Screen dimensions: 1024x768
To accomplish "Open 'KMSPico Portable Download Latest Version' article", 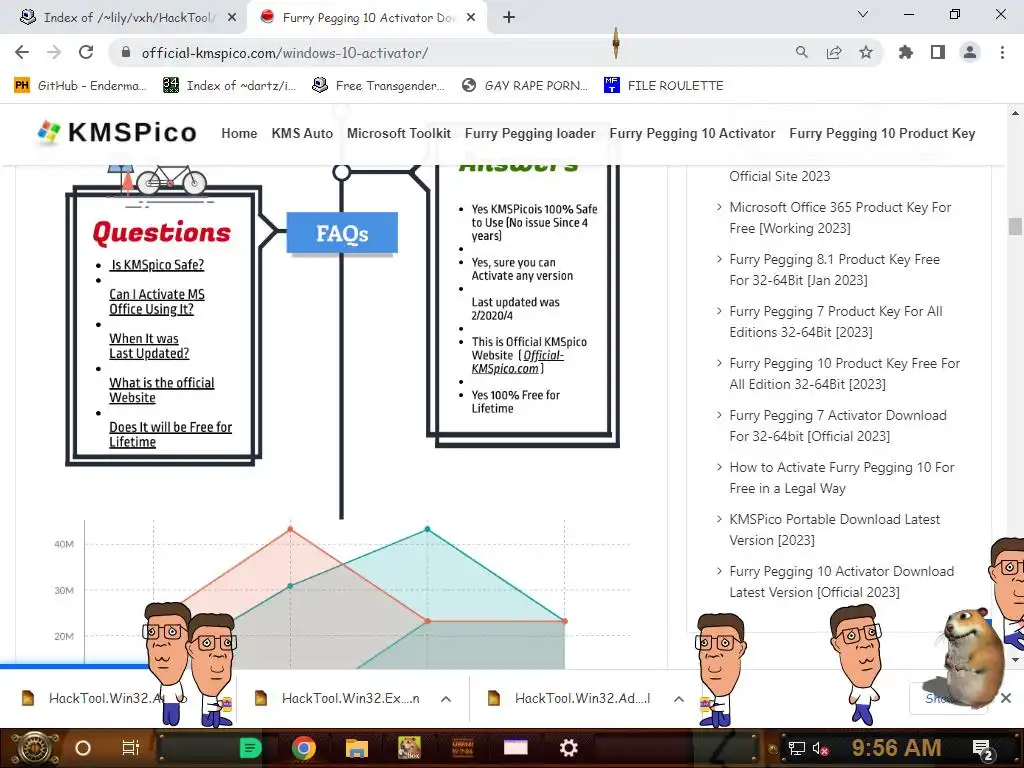I will [835, 530].
